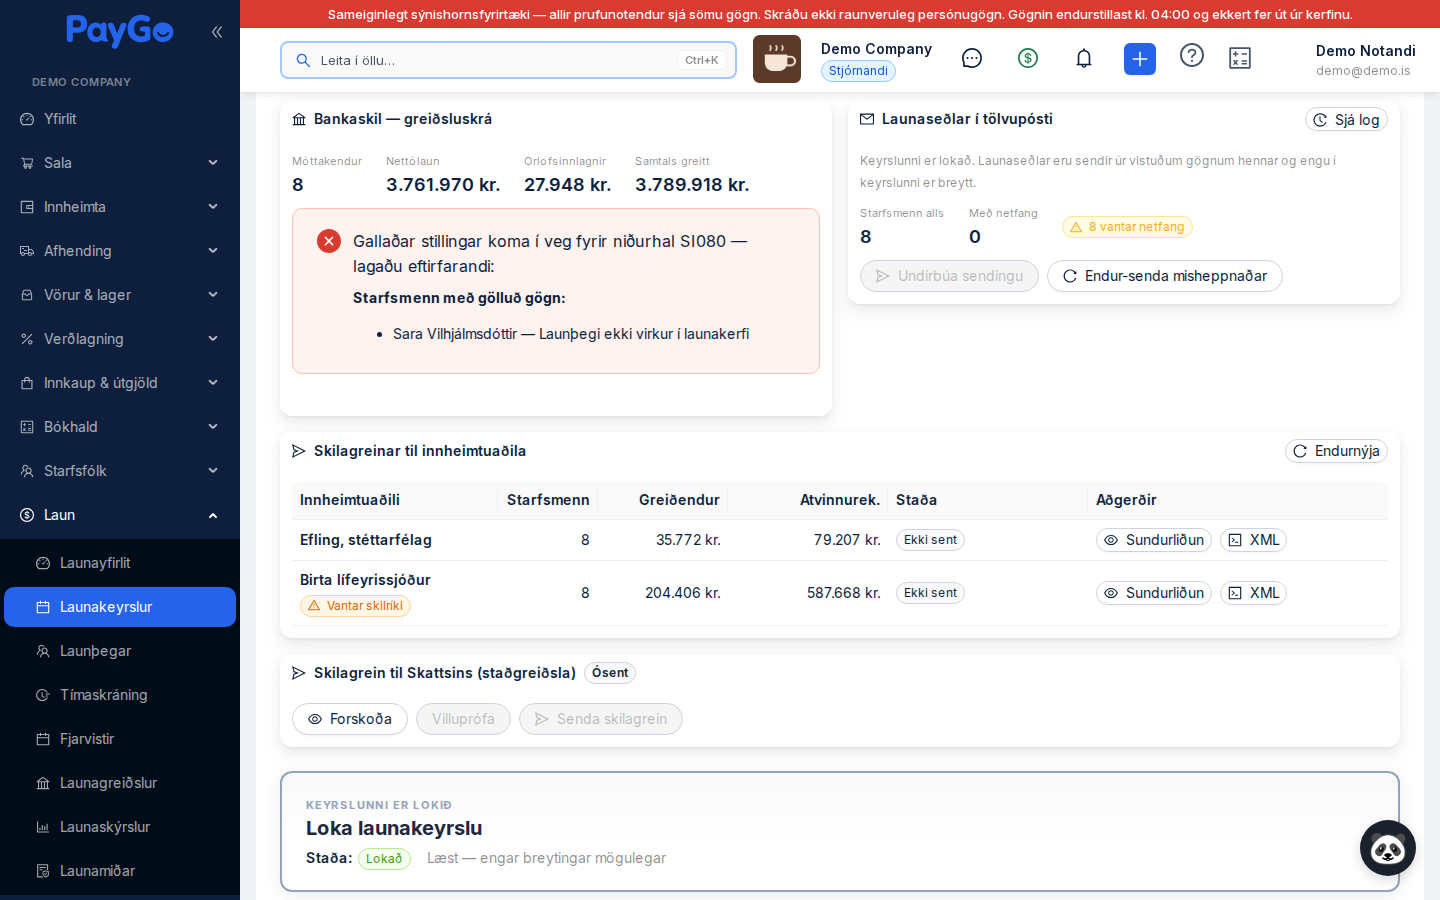Click Endur-senda misheppnaðar button
The height and width of the screenshot is (900, 1440).
coord(1165,276)
